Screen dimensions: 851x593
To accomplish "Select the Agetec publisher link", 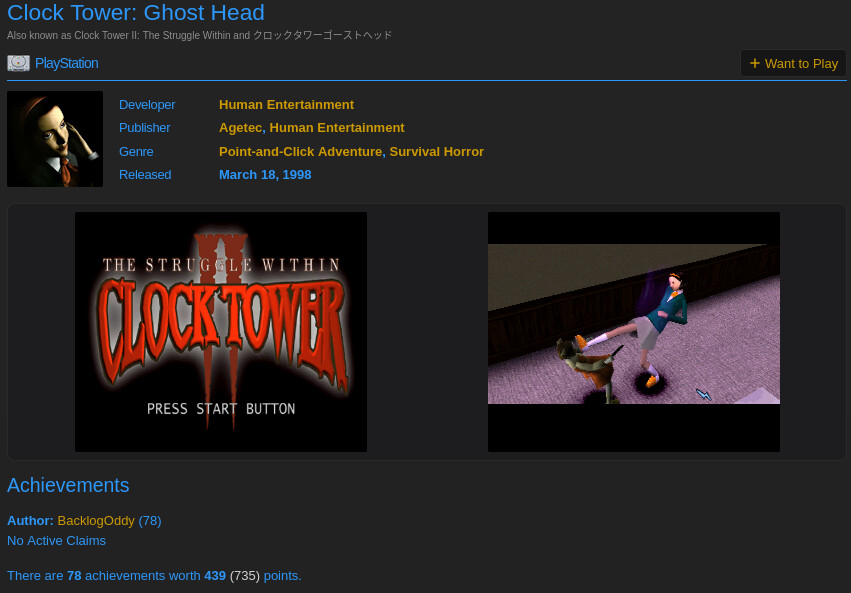I will click(240, 128).
